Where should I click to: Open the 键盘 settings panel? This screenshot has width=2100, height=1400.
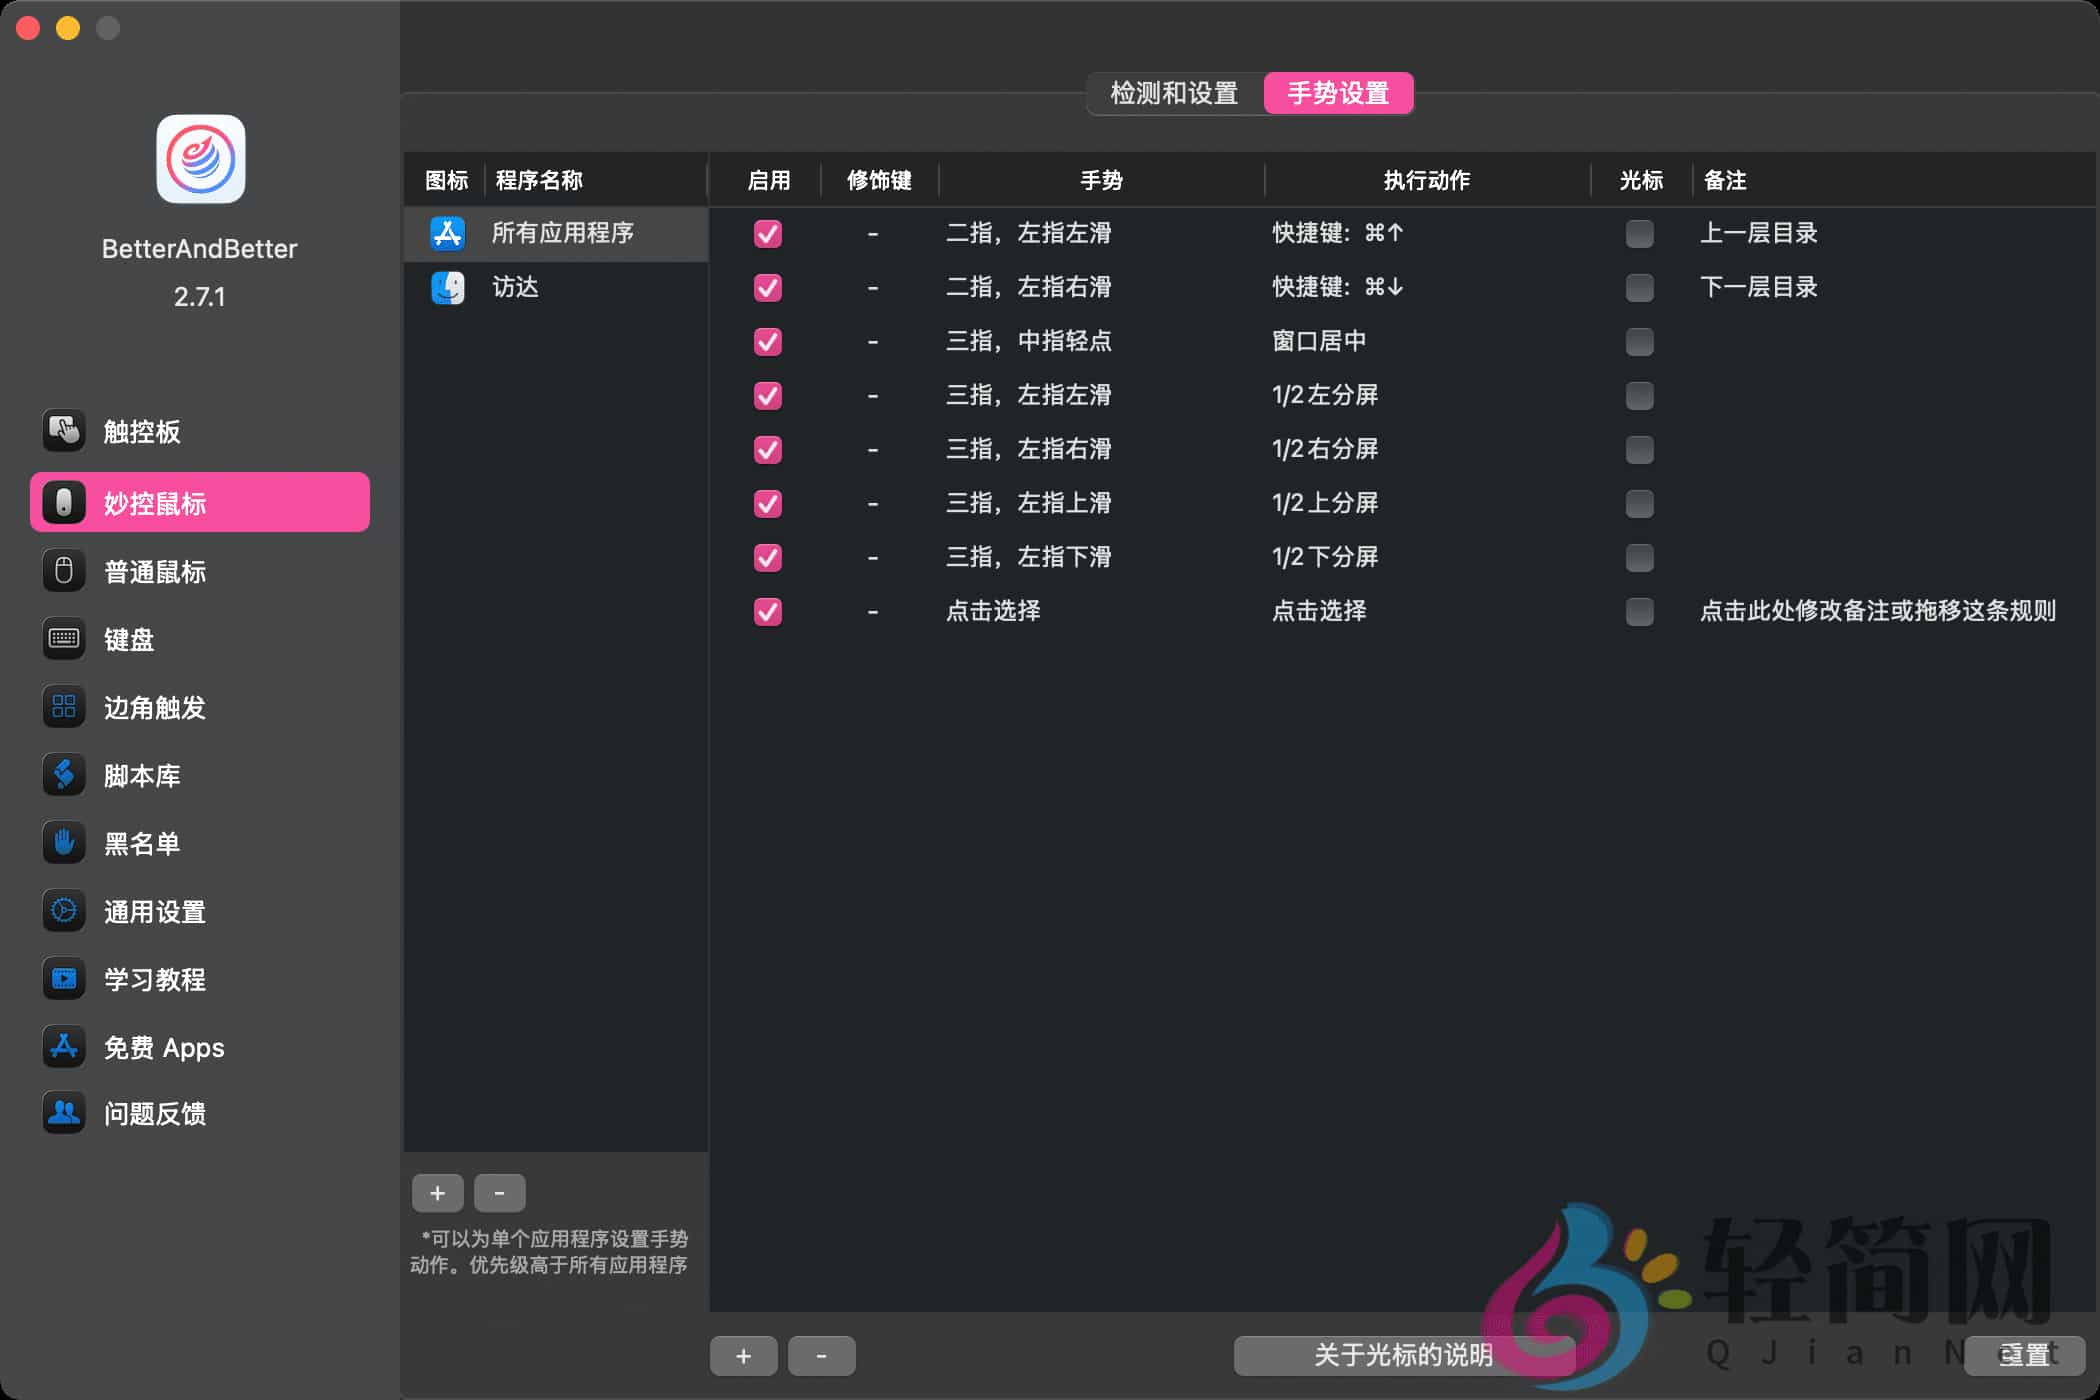point(128,640)
